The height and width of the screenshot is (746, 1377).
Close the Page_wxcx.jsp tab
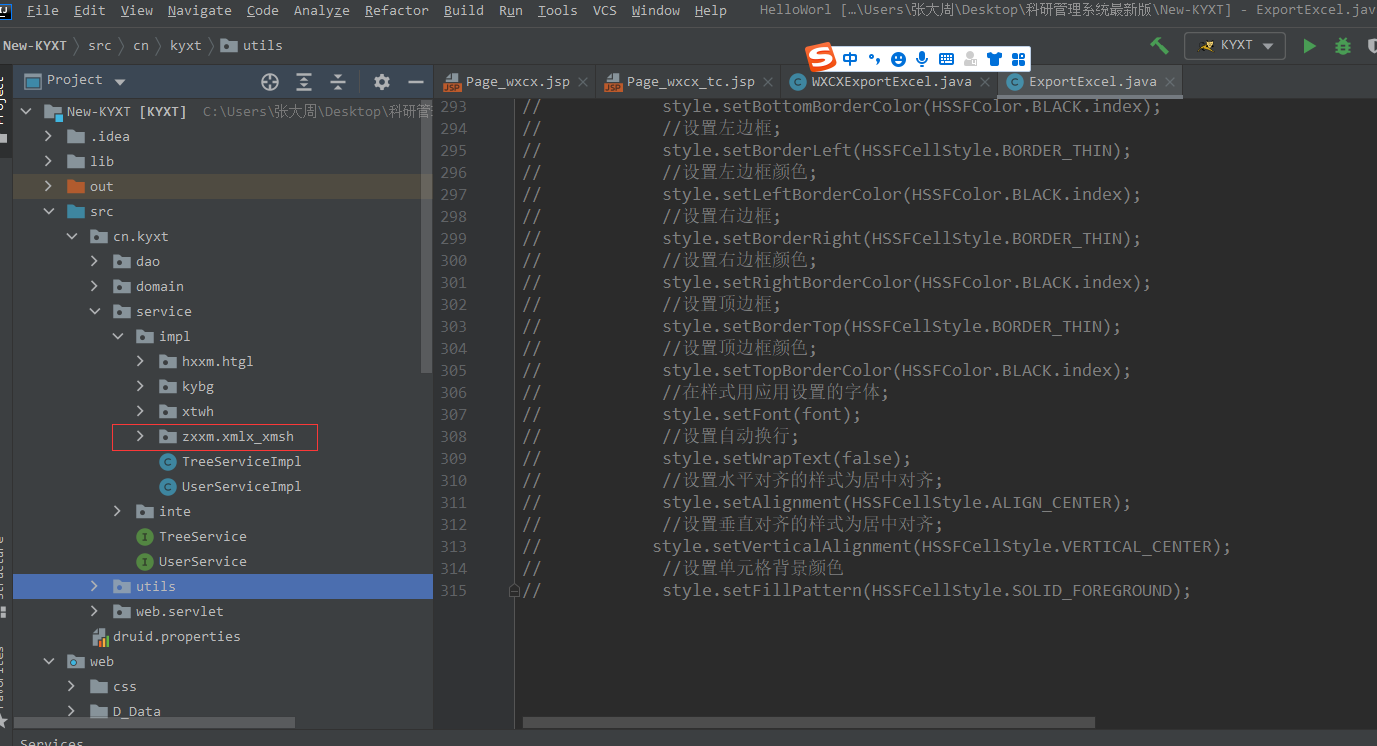tap(583, 82)
